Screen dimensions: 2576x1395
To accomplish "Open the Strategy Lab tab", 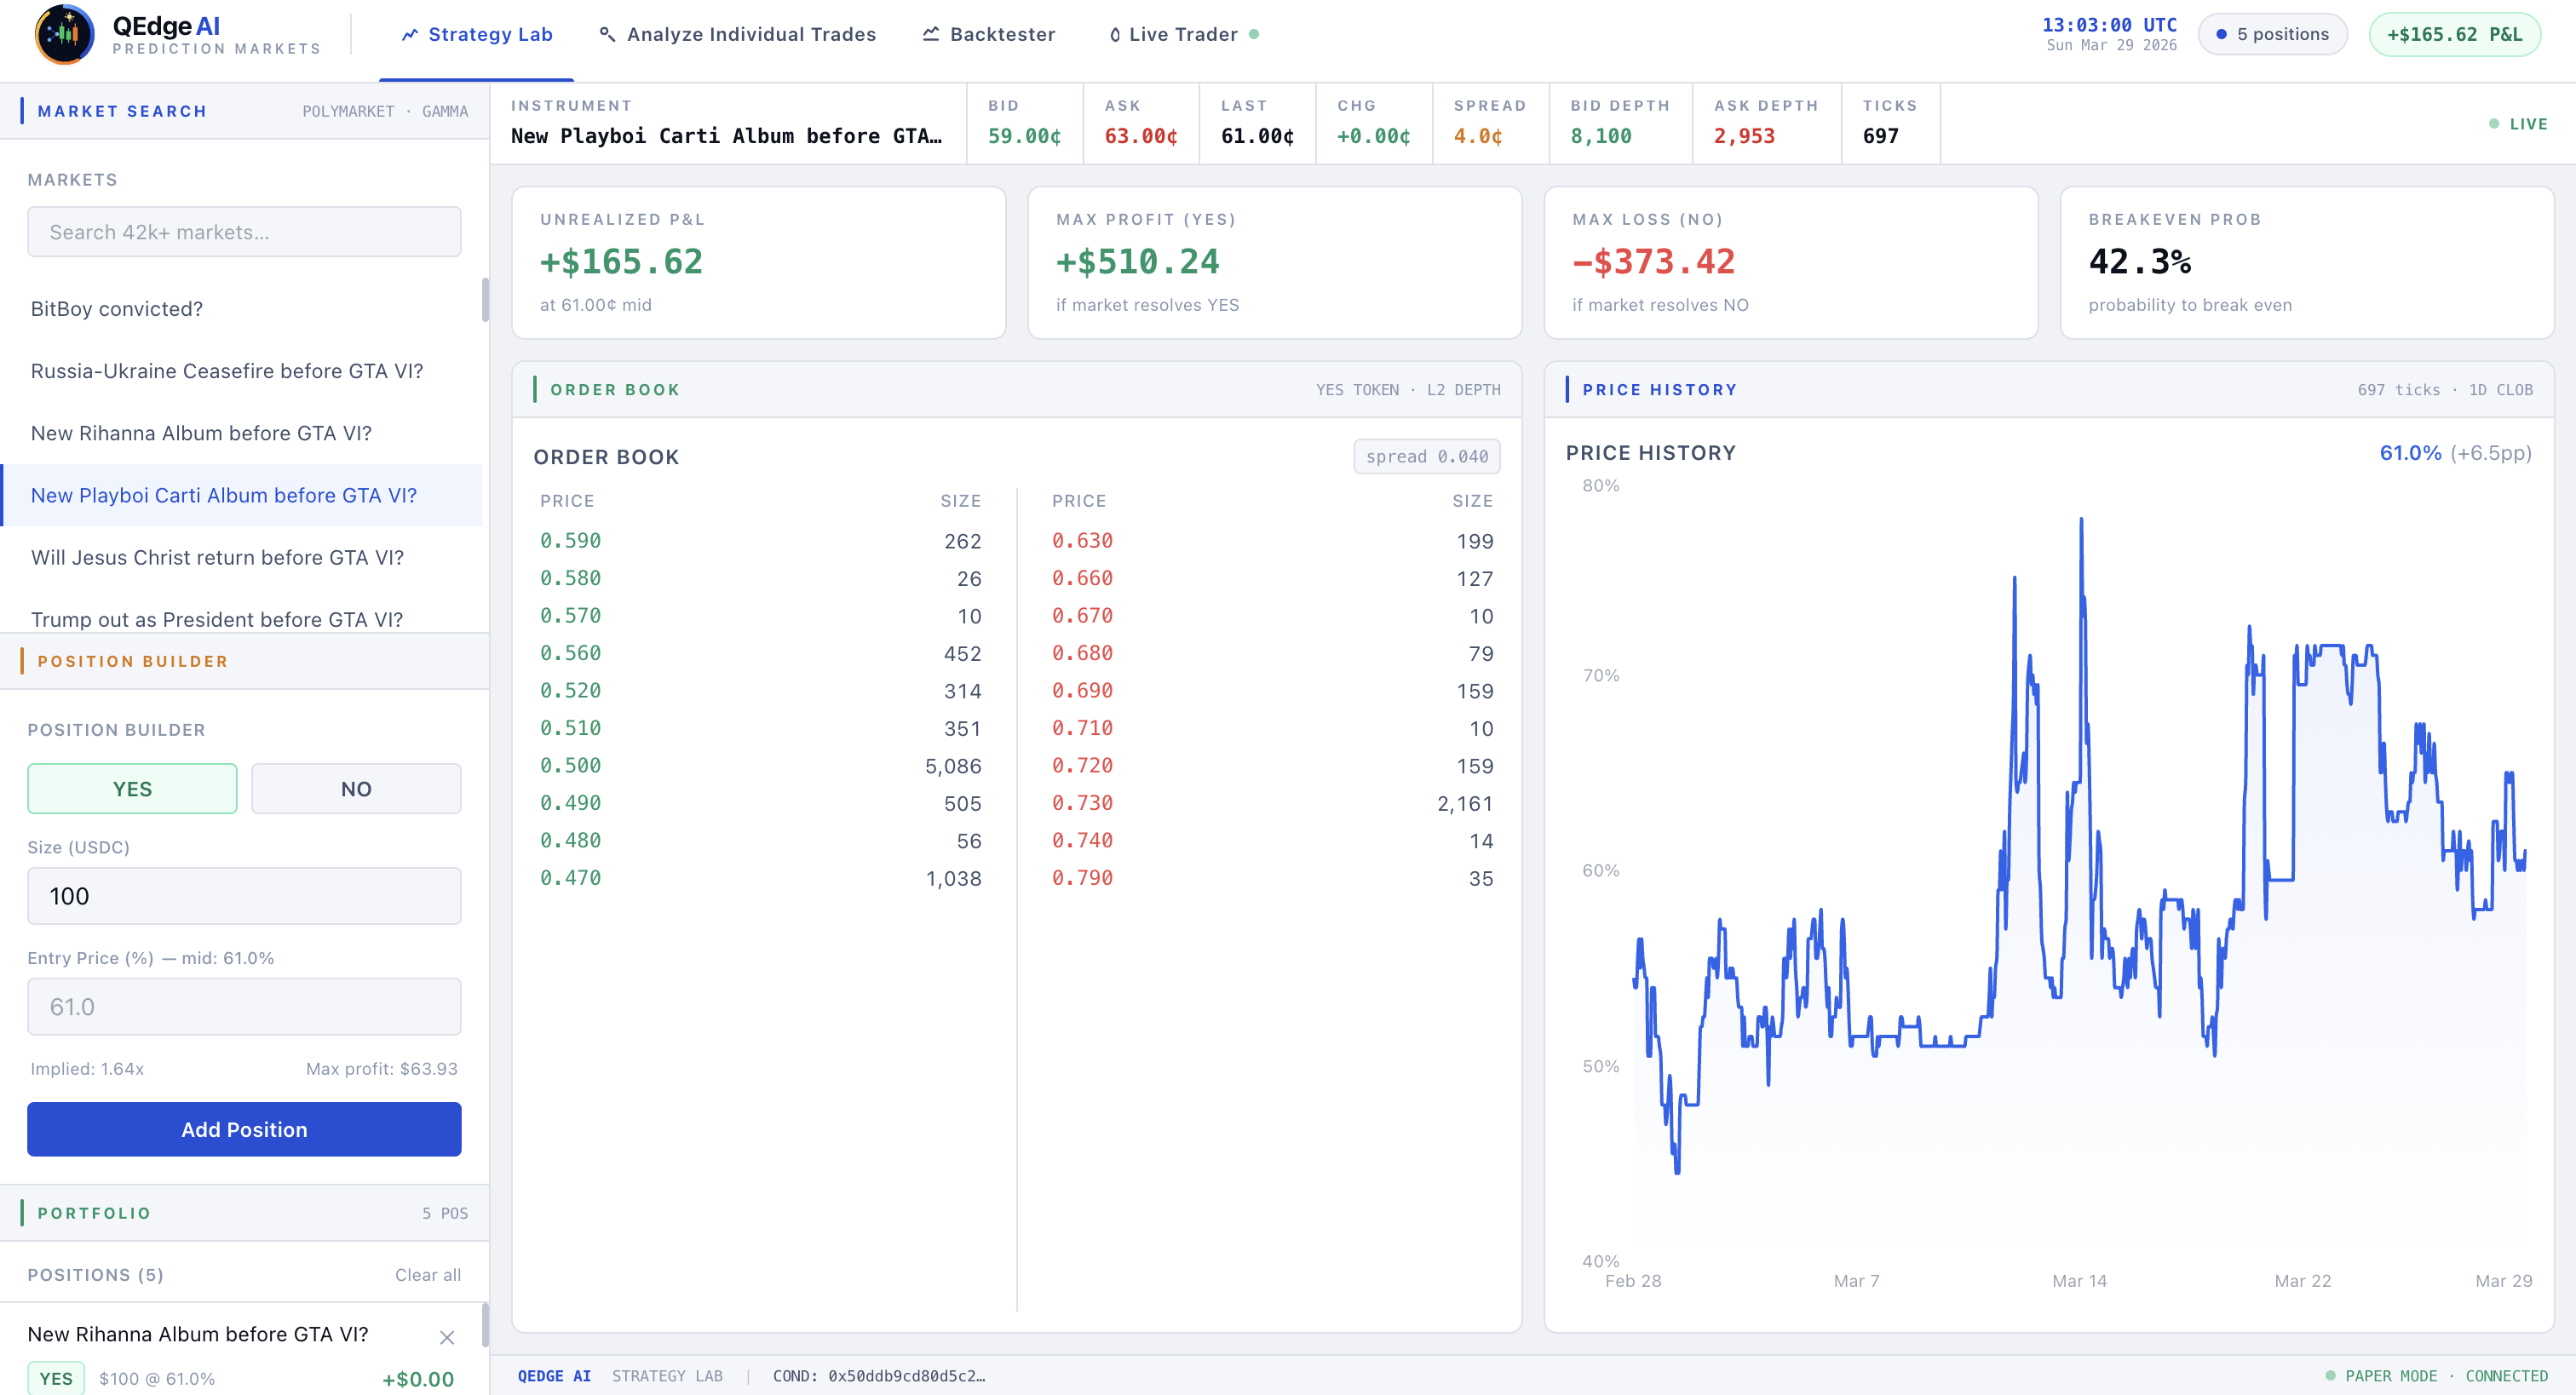I will point(477,35).
